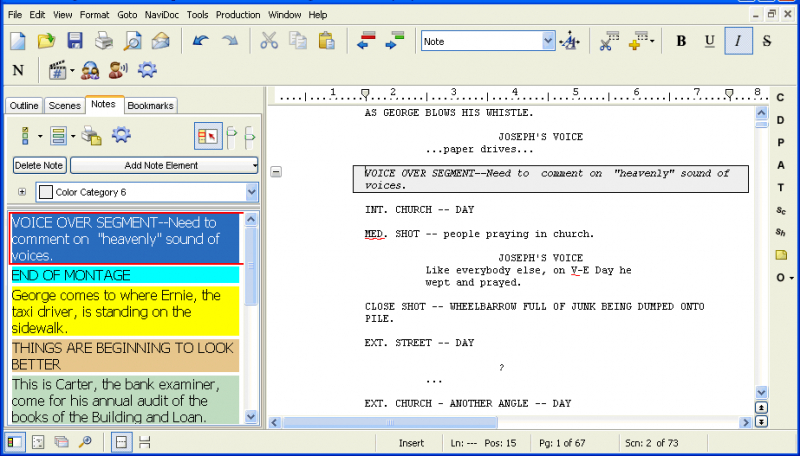The image size is (800, 456).
Task: Click the Undo arrow icon
Action: (201, 41)
